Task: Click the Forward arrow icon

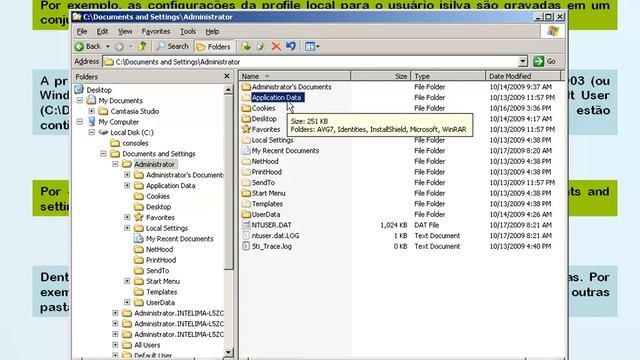Action: [119, 47]
